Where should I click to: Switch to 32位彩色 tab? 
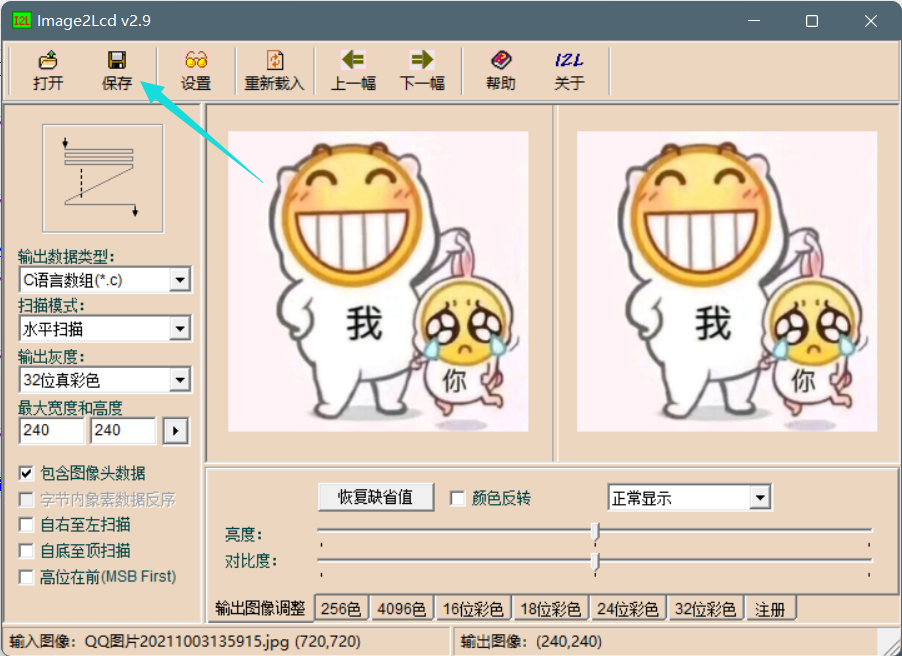click(x=705, y=609)
